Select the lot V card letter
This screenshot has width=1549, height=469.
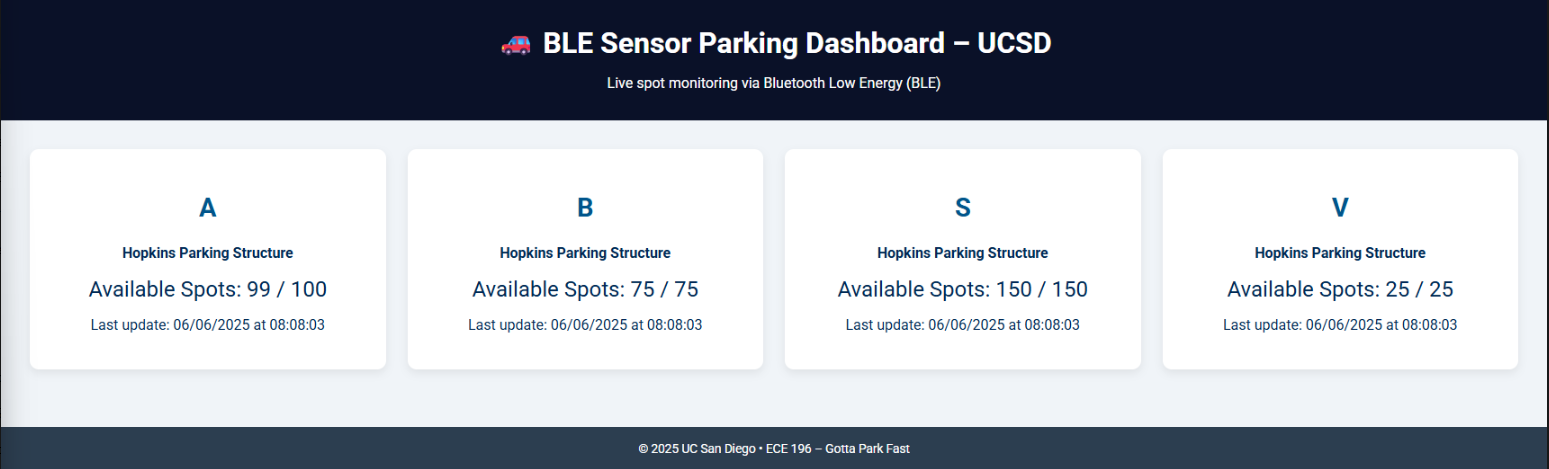point(1340,207)
